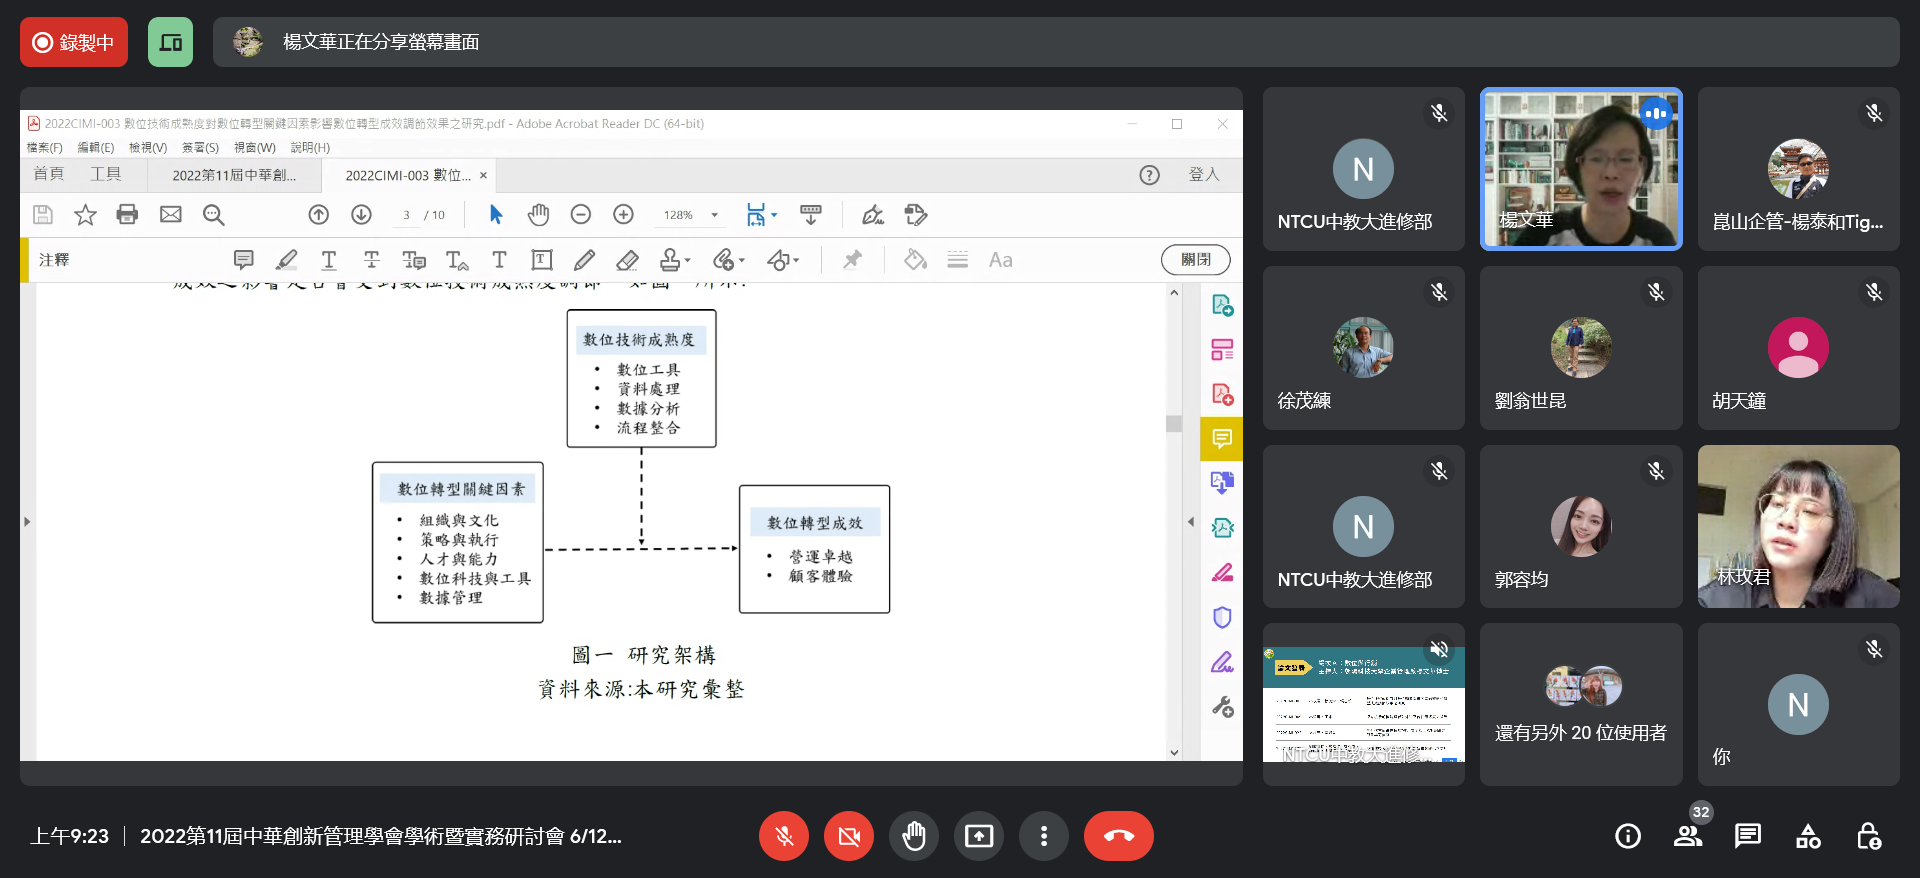
Task: Click the 關閉 button in comment toolbar
Action: 1195,260
